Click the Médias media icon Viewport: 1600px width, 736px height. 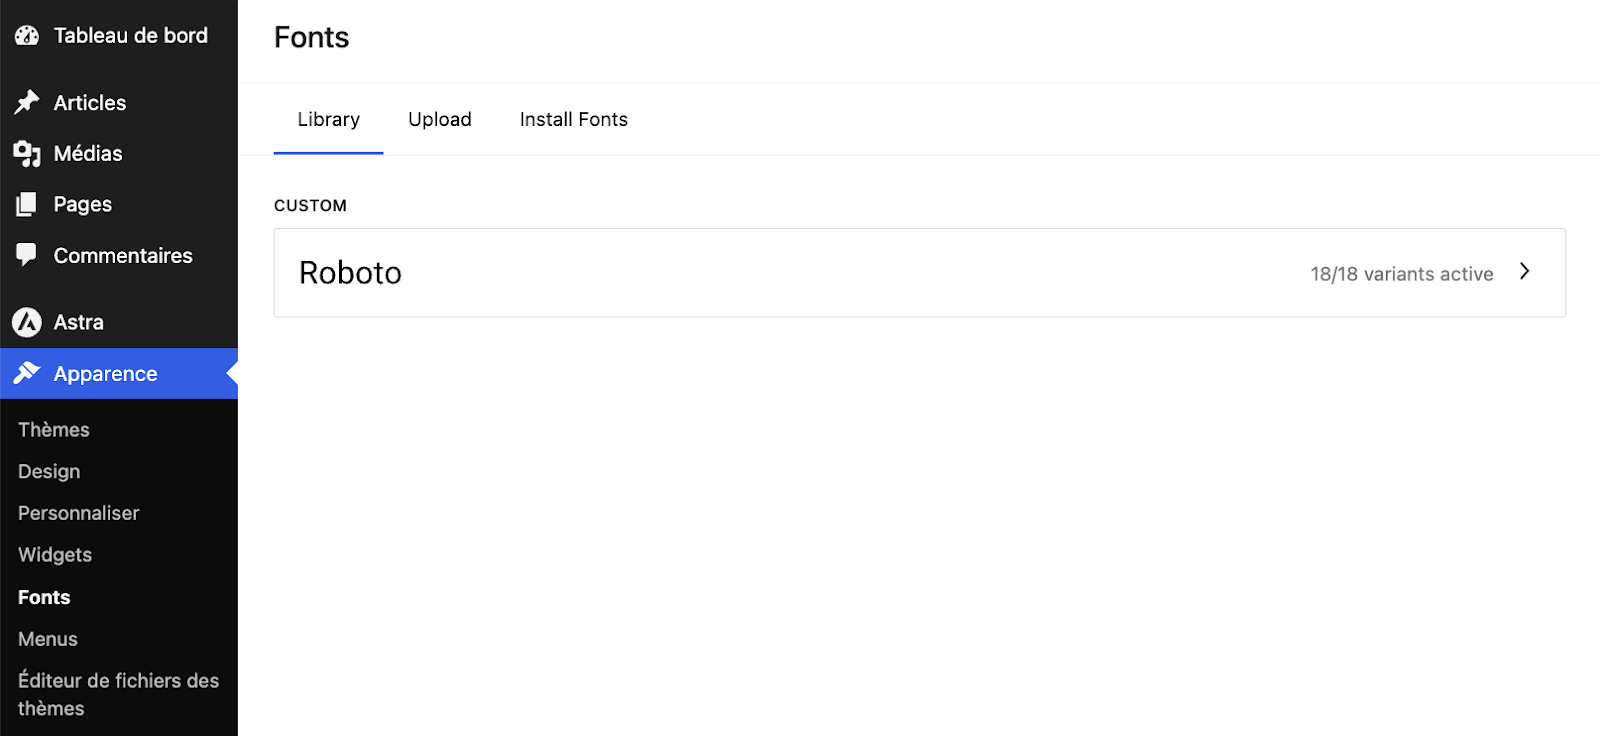tap(27, 154)
